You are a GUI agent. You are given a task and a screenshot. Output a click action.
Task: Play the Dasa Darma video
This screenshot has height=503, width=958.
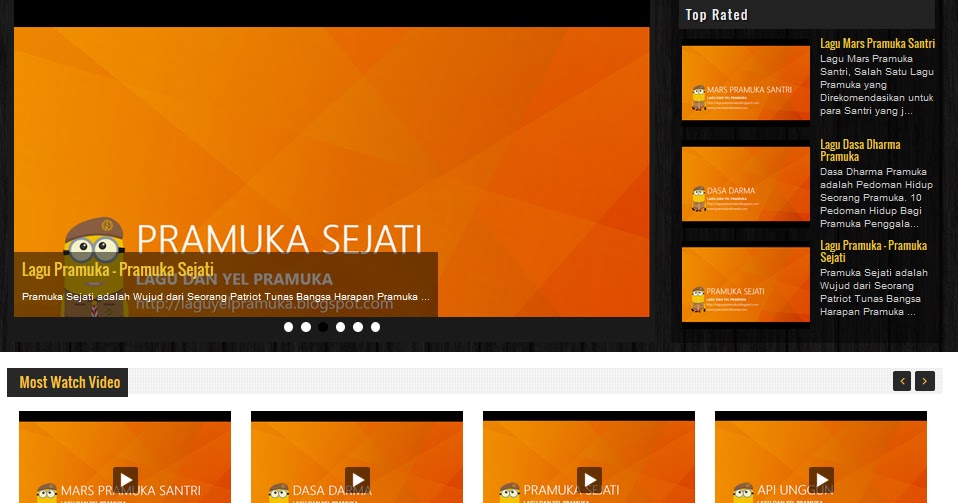pos(357,479)
